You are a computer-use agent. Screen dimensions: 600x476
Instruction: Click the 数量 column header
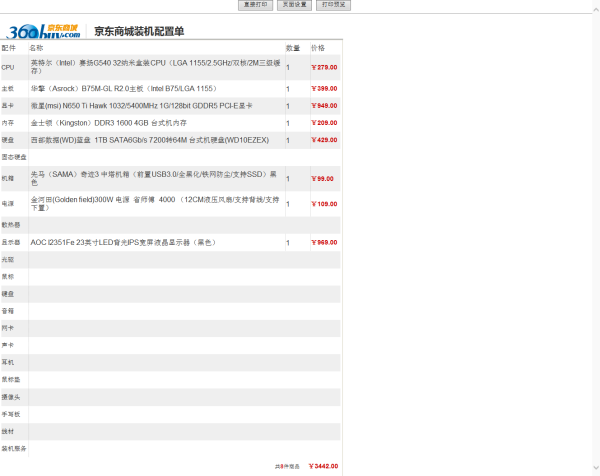pyautogui.click(x=293, y=48)
